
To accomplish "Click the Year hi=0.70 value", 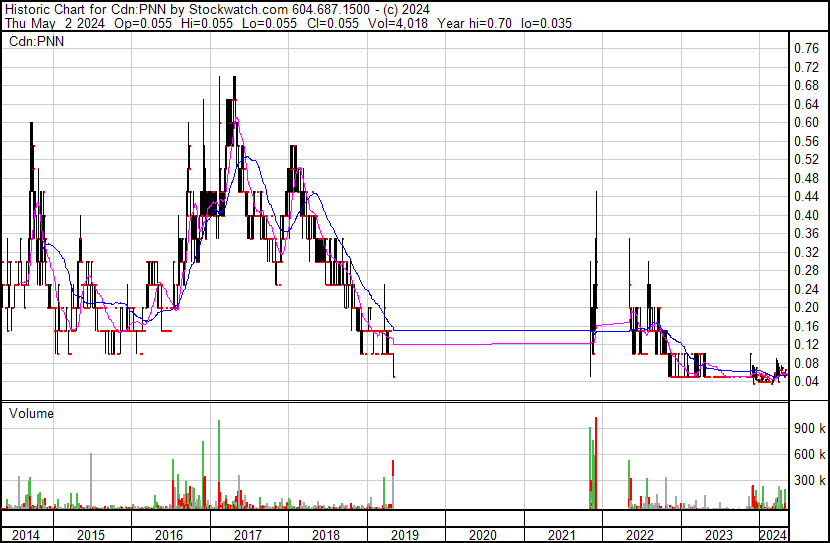I will [x=474, y=23].
